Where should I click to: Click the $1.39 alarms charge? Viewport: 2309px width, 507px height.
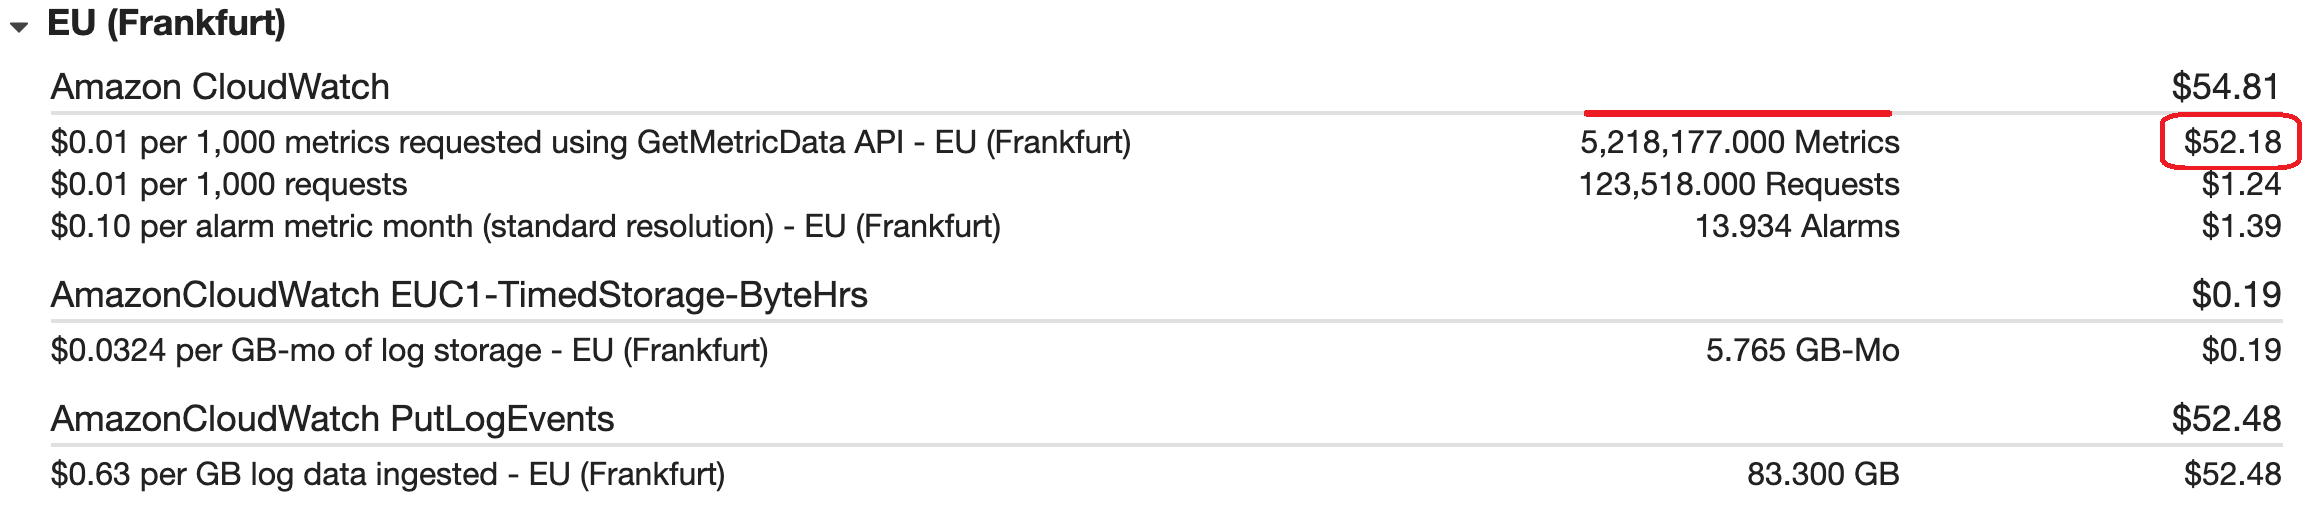(x=2241, y=227)
